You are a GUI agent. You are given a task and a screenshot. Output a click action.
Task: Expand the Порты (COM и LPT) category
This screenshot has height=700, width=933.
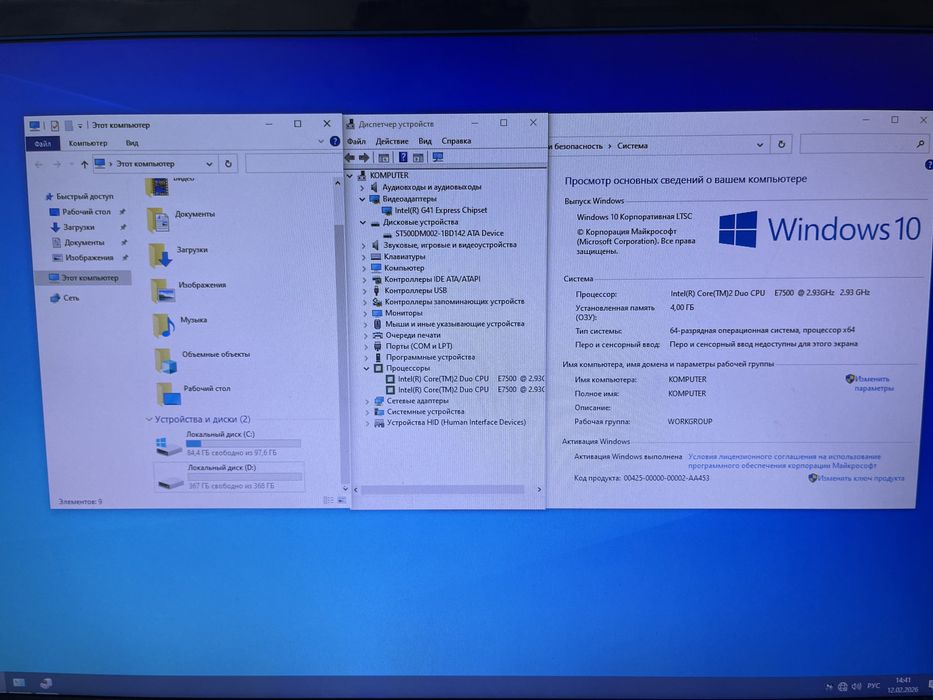pyautogui.click(x=366, y=346)
